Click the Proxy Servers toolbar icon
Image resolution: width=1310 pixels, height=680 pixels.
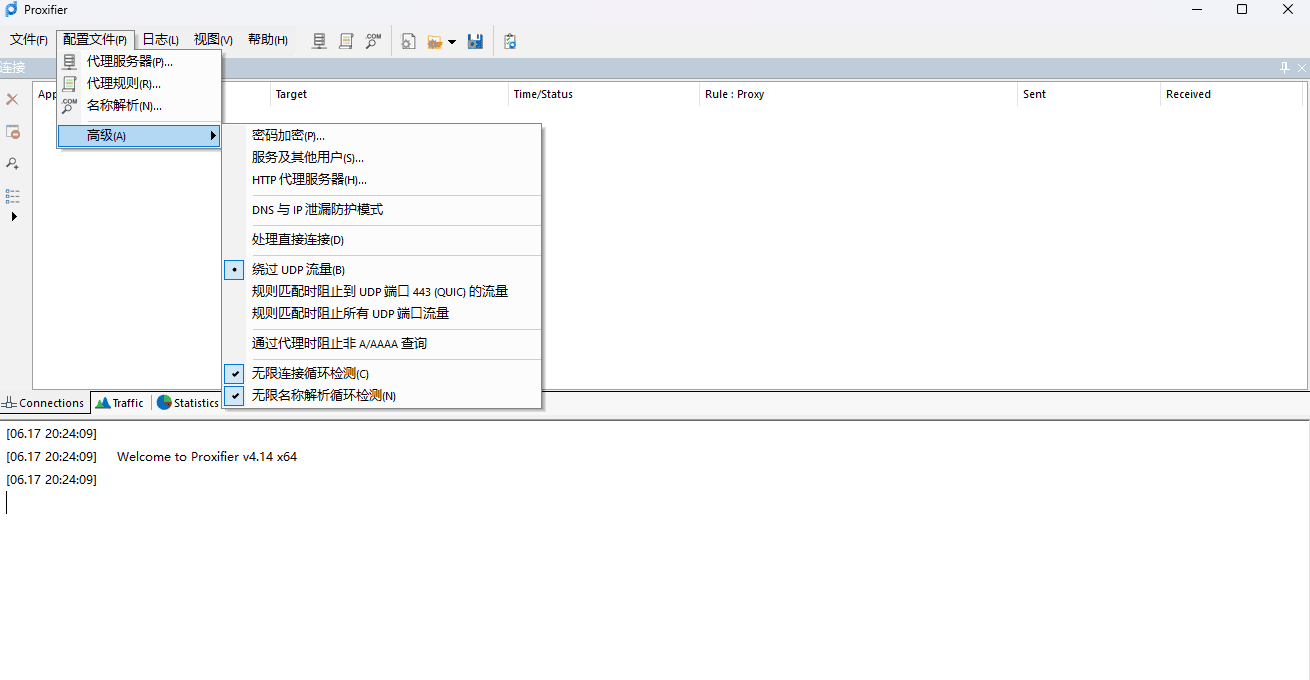point(320,41)
